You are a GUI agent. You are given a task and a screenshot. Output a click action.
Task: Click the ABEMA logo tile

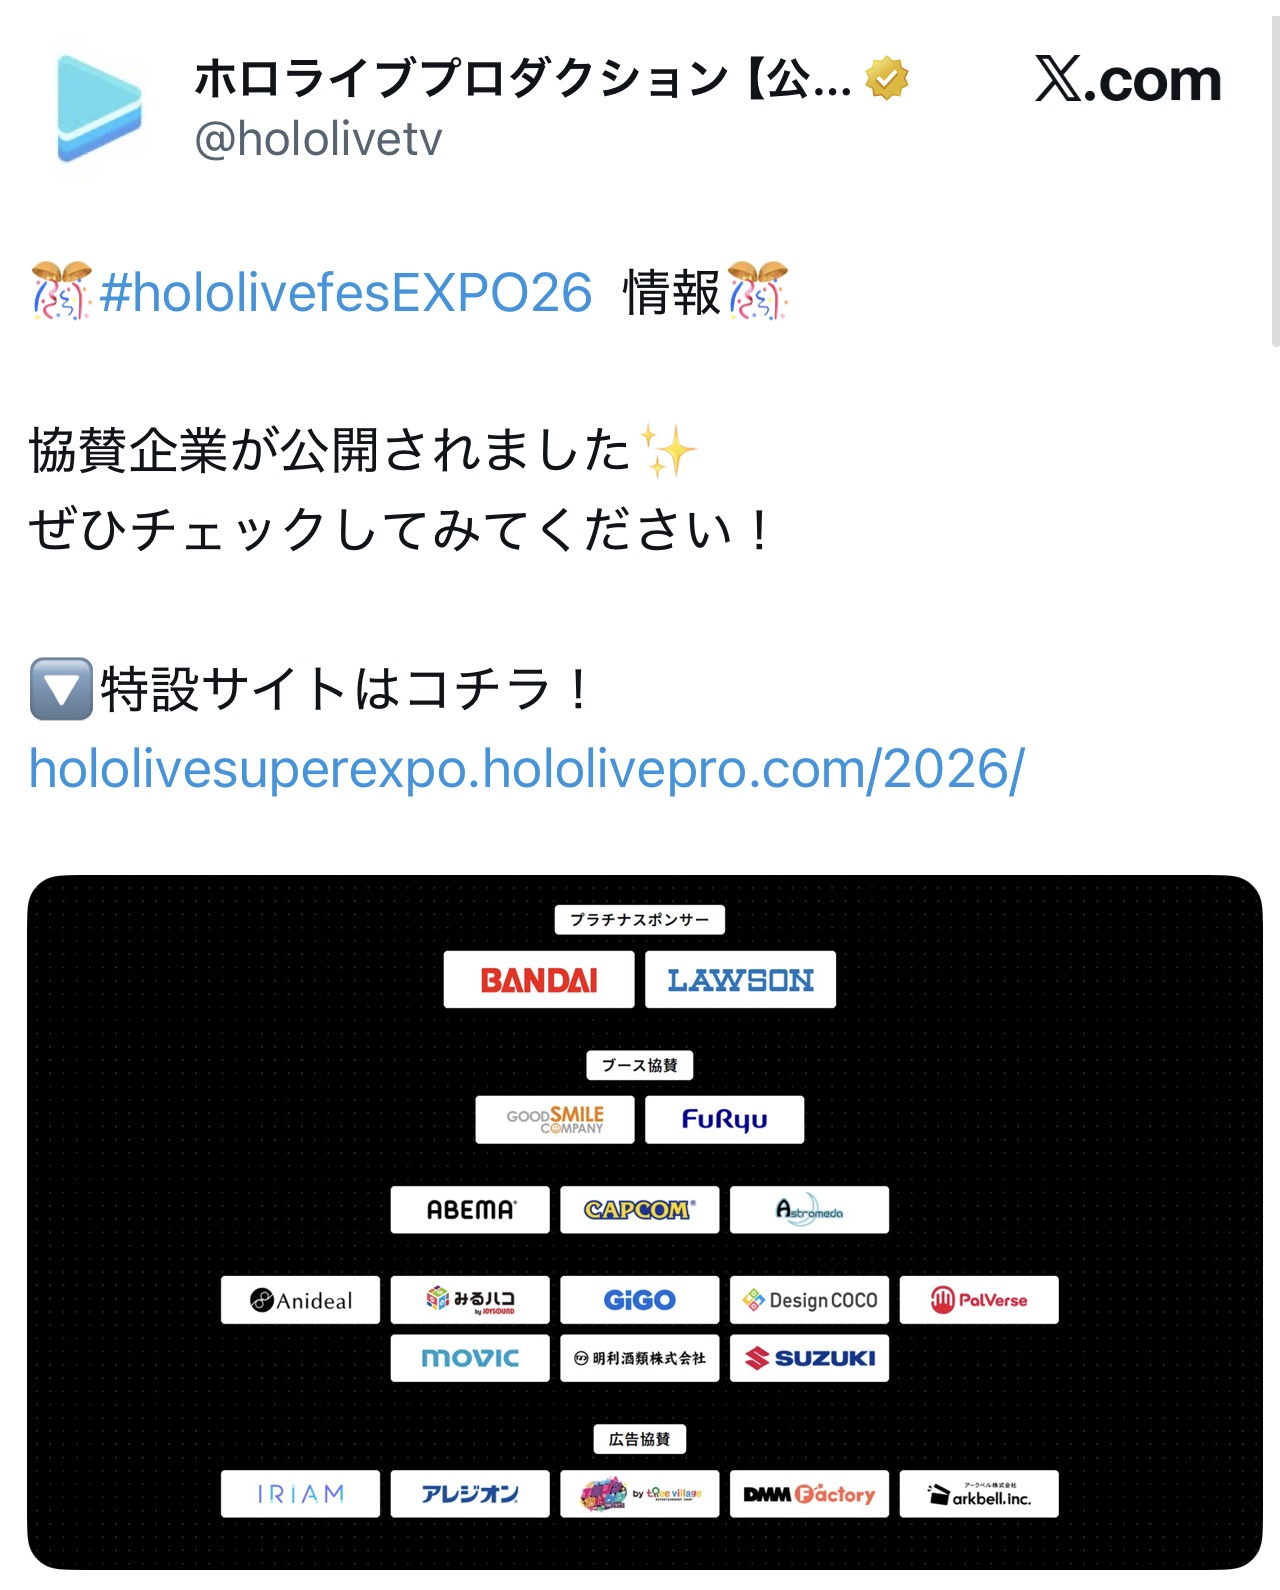pyautogui.click(x=470, y=1209)
